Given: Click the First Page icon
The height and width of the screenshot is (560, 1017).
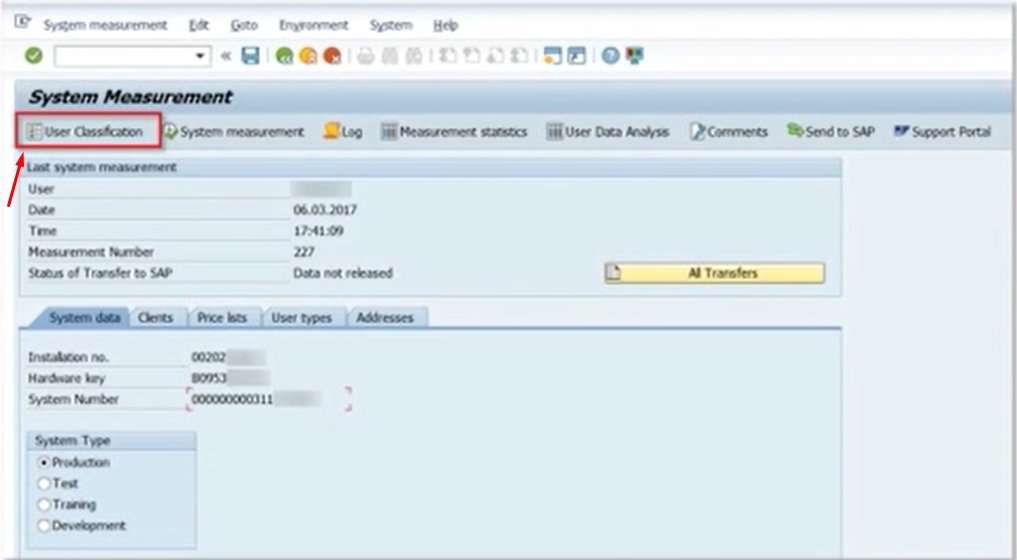Looking at the screenshot, I should pos(448,56).
